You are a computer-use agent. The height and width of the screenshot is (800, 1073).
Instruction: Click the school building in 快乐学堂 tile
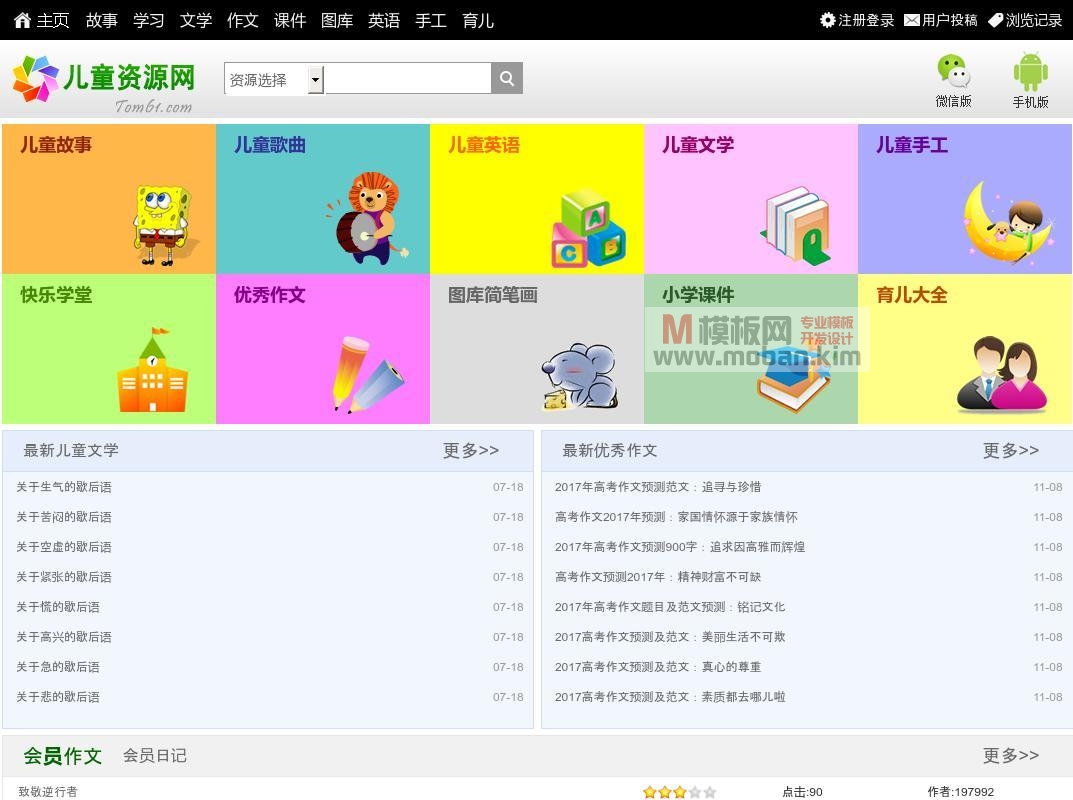point(153,370)
